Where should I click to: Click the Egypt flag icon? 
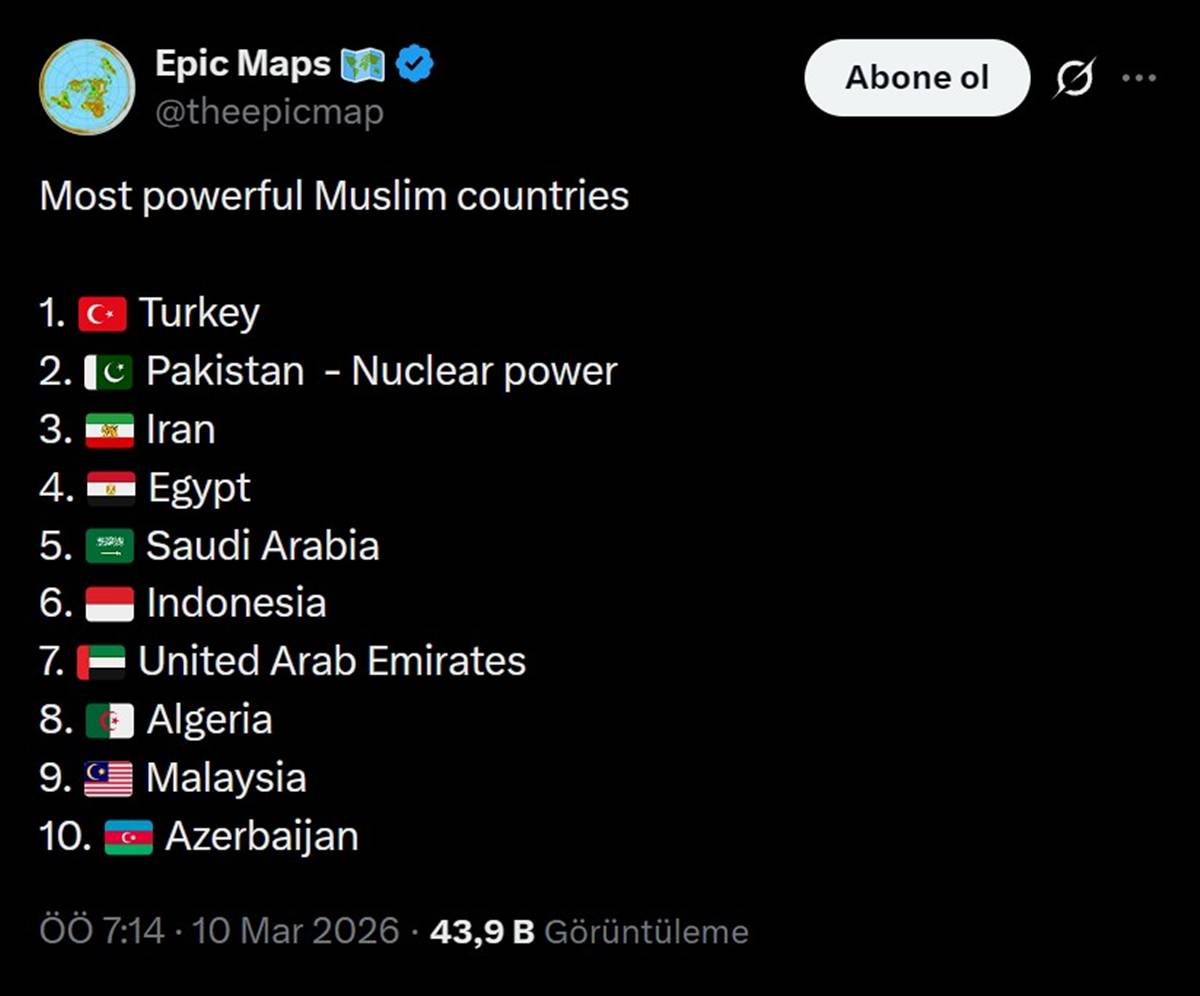[110, 489]
